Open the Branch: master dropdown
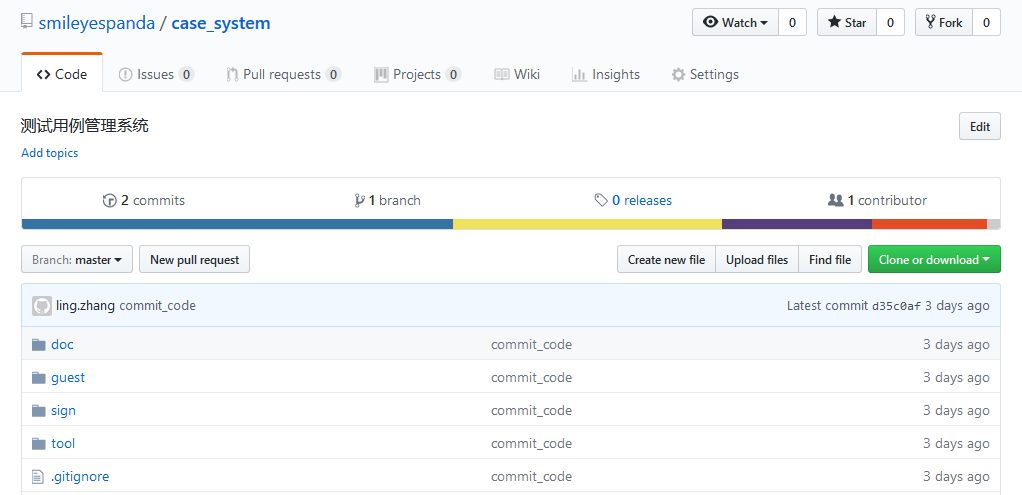 [x=77, y=260]
